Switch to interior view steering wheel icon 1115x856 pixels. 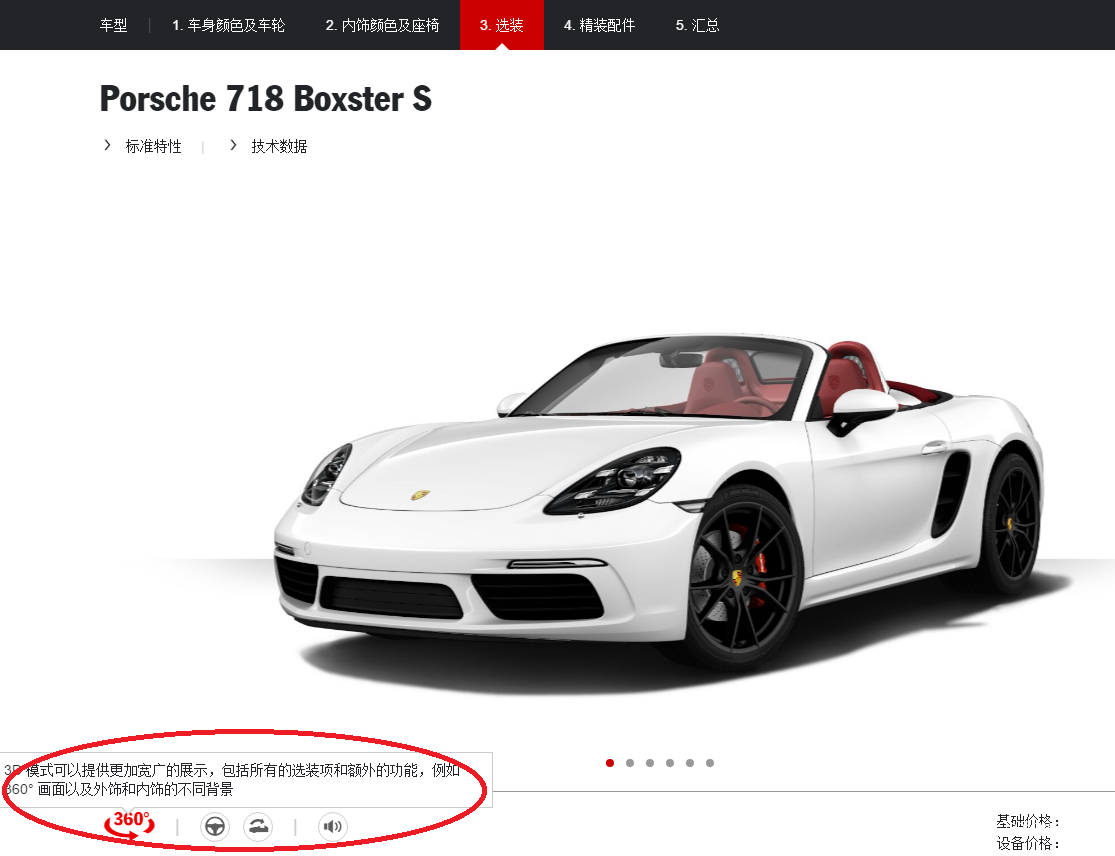(215, 827)
